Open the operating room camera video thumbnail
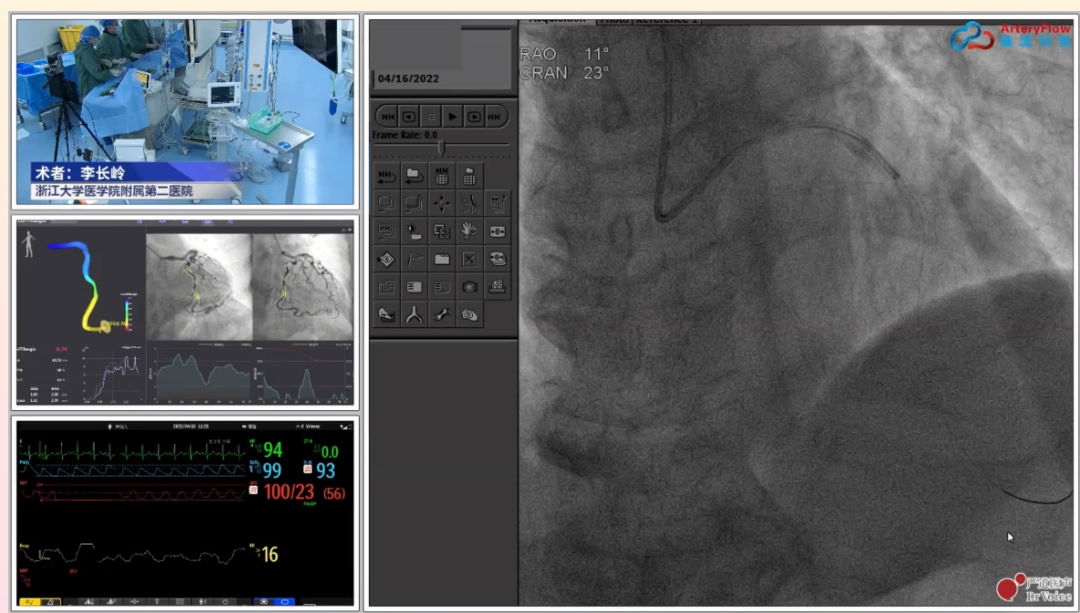Screen dimensions: 1080x613 click(x=185, y=108)
